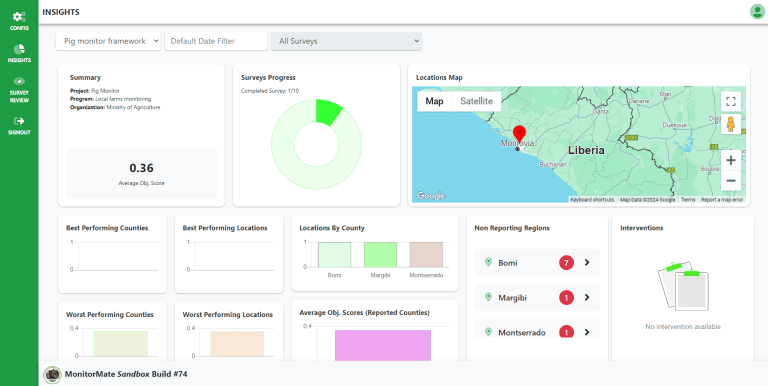Click MonitorMate Sandbox Build #74 footer text
The width and height of the screenshot is (768, 386).
point(126,374)
